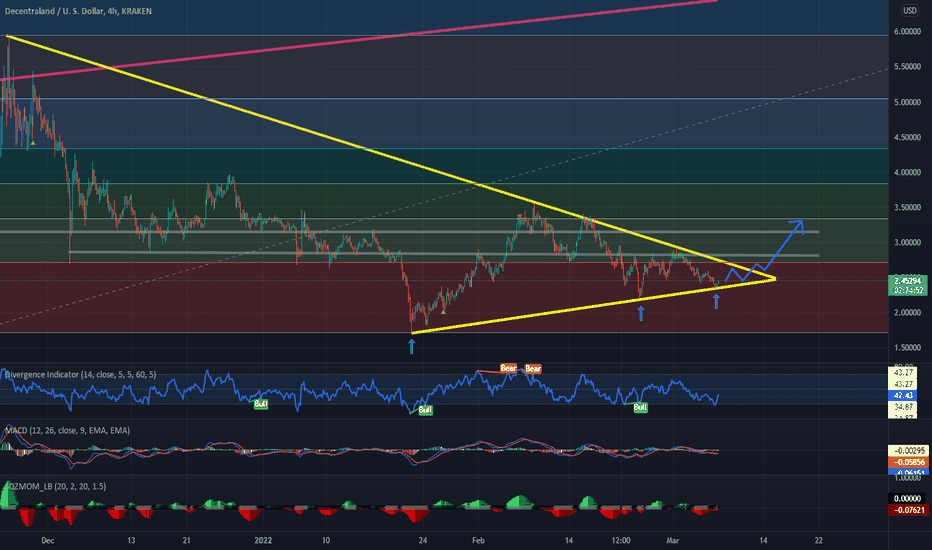Click the 3.50000 price axis label
Image resolution: width=932 pixels, height=550 pixels.
coord(907,208)
